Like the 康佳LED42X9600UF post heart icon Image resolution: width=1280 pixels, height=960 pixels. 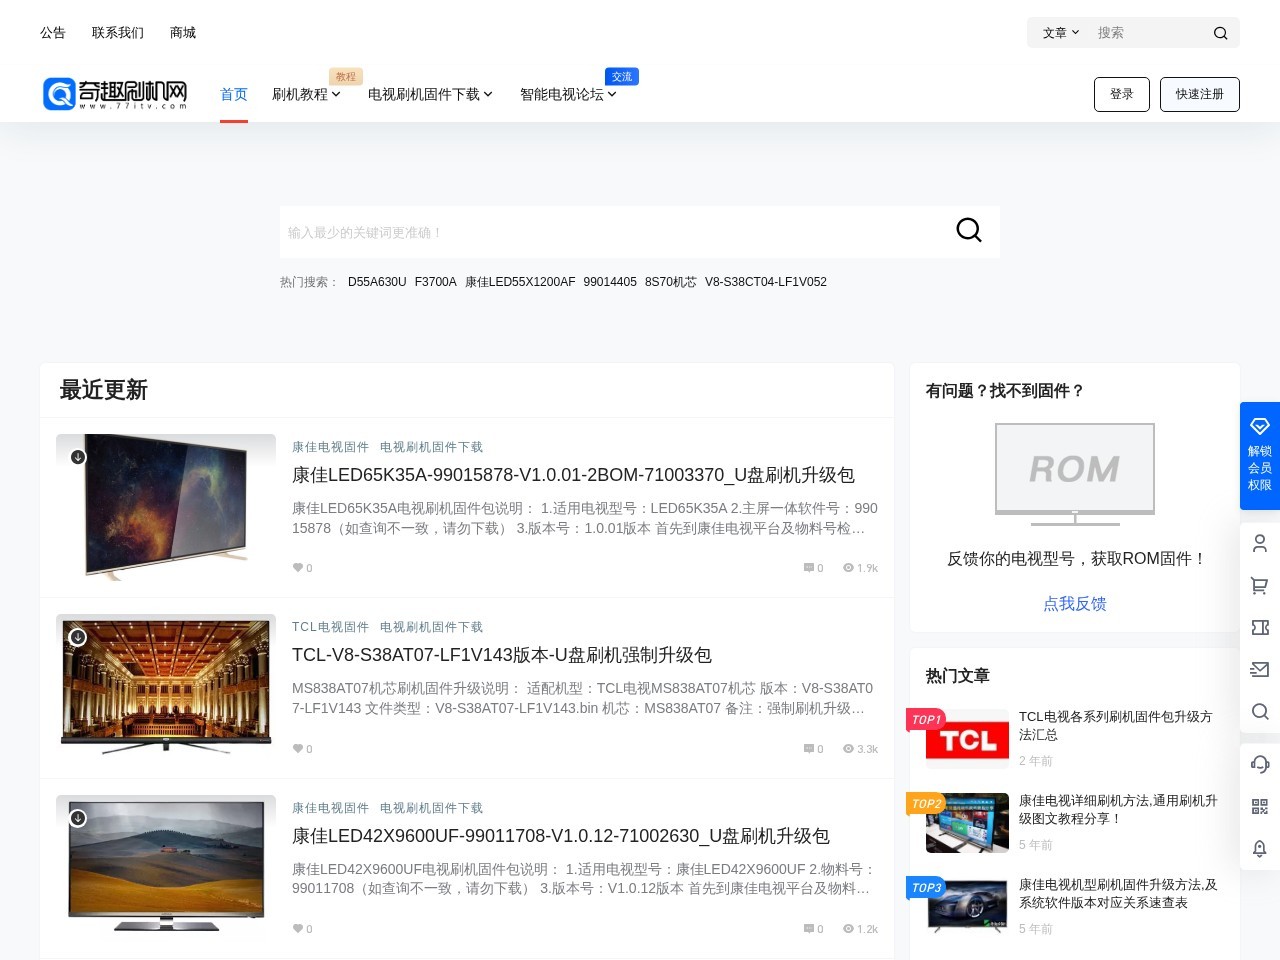297,929
